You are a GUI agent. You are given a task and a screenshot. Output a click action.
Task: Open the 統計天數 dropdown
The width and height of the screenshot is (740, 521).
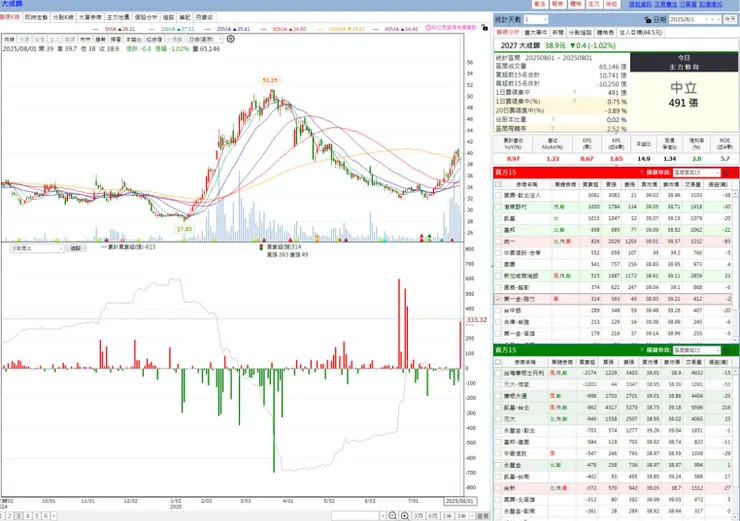point(545,19)
